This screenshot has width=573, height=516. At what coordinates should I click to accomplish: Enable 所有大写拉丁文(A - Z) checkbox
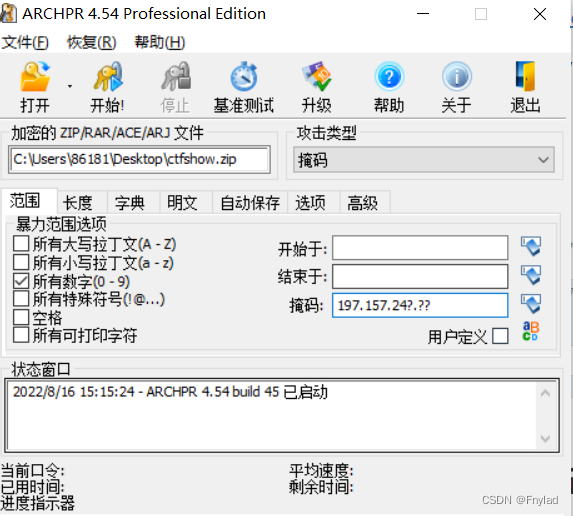[21, 244]
